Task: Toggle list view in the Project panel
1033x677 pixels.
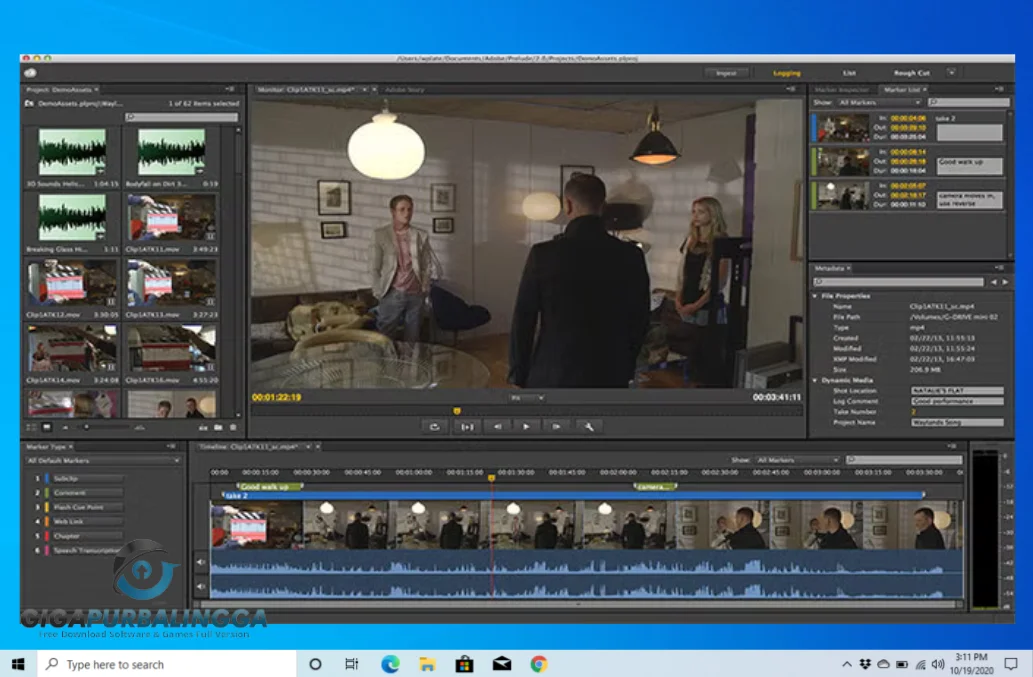Action: [x=31, y=426]
